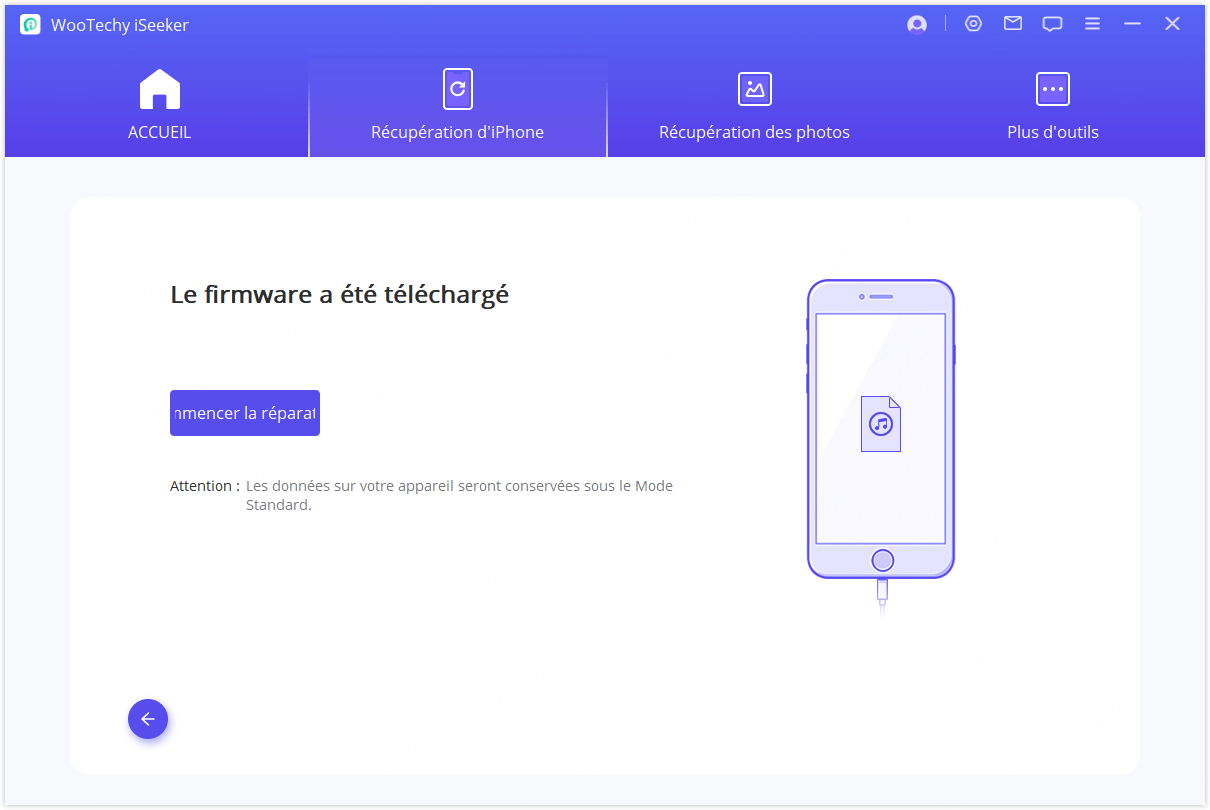Screen dimensions: 1210x810
Task: Go back using the round arrow button
Action: coord(148,719)
